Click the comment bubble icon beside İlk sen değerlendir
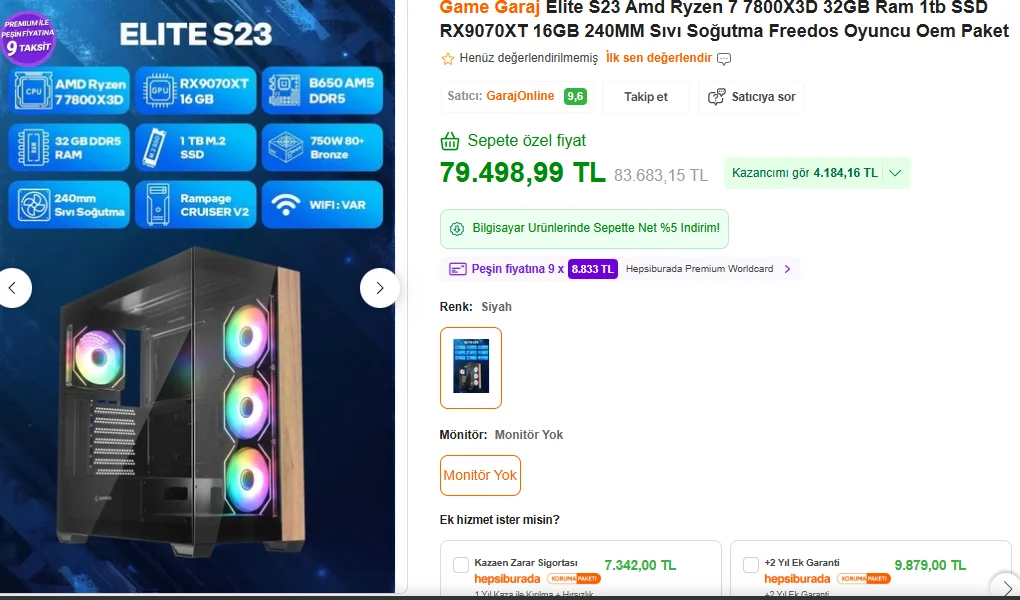 723,59
